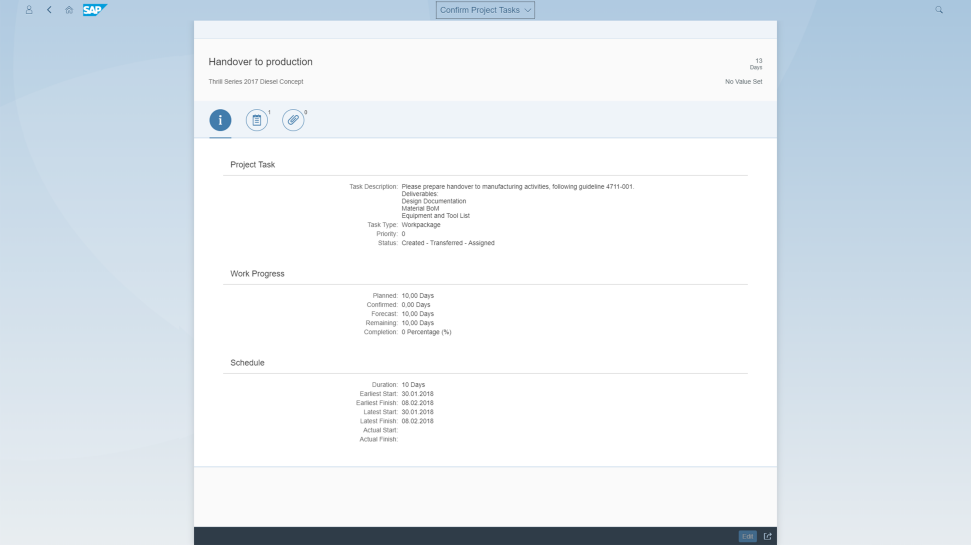Select the Handover to production title
Screen dimensions: 971x545
[x=260, y=62]
